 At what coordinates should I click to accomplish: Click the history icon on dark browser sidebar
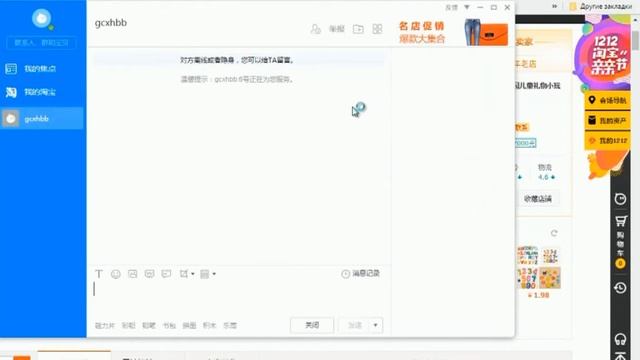click(620, 288)
